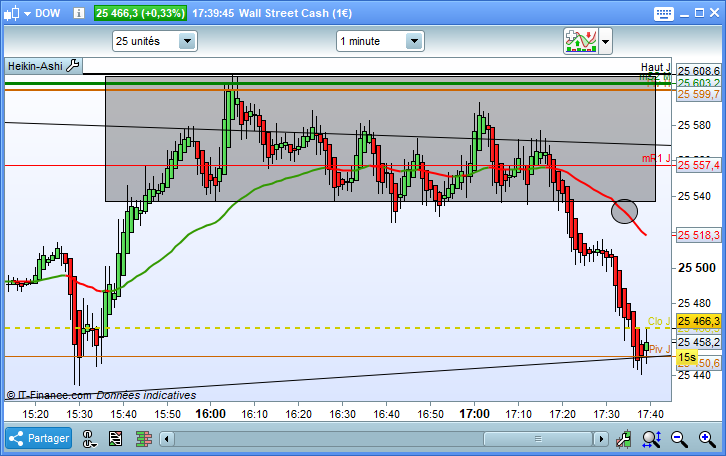
Task: Click the 15s countdown label
Action: 687,357
